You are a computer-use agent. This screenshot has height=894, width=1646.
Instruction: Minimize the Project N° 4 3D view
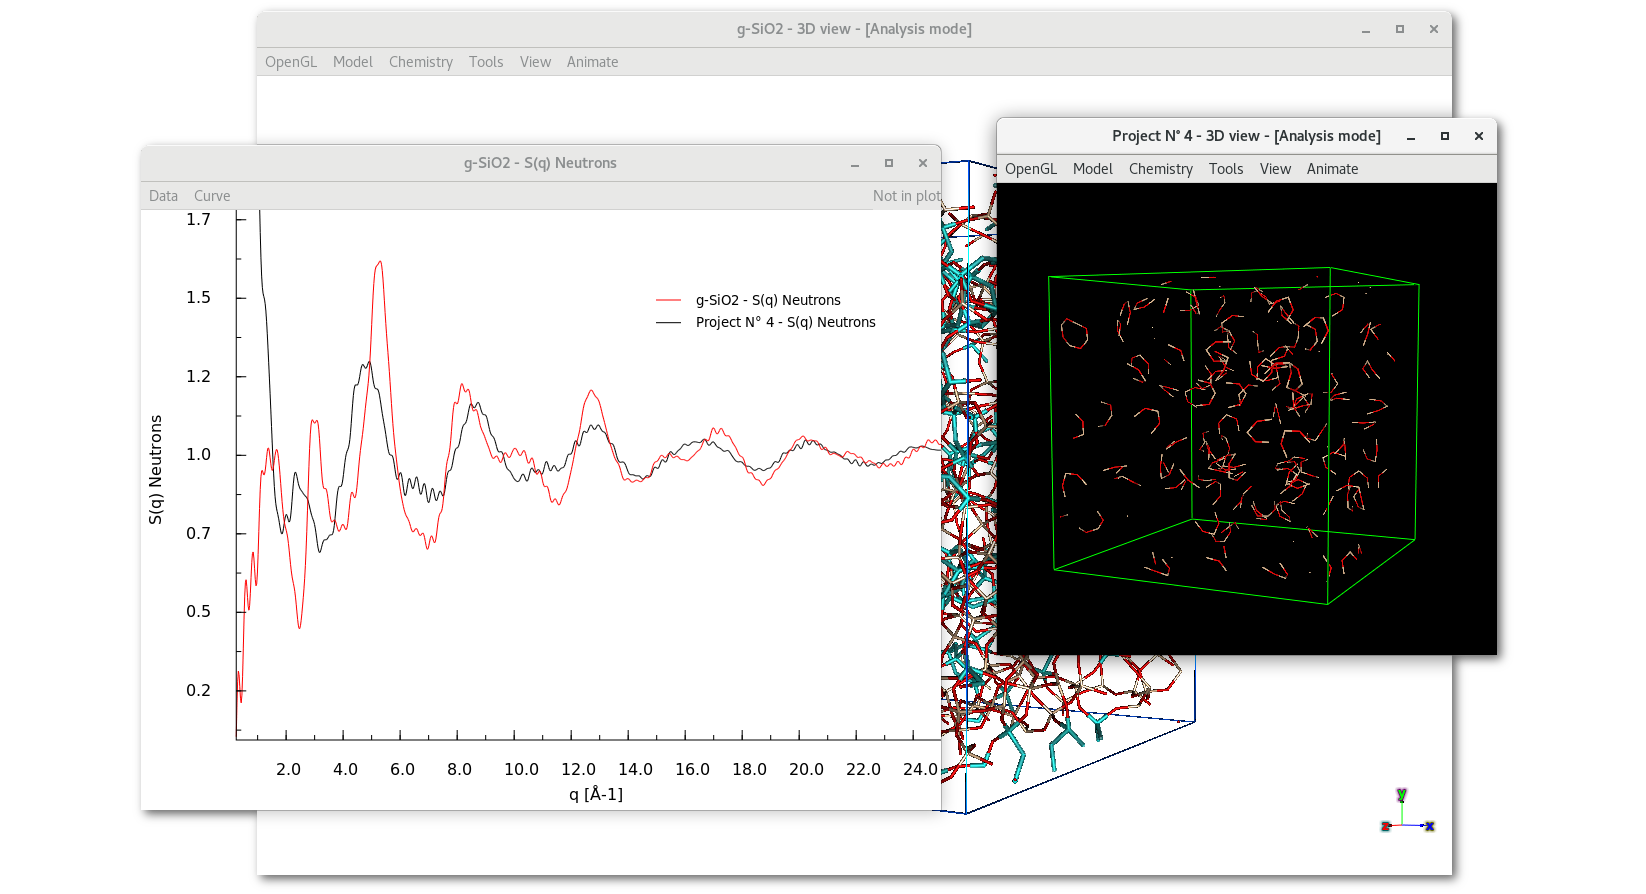click(x=1410, y=136)
